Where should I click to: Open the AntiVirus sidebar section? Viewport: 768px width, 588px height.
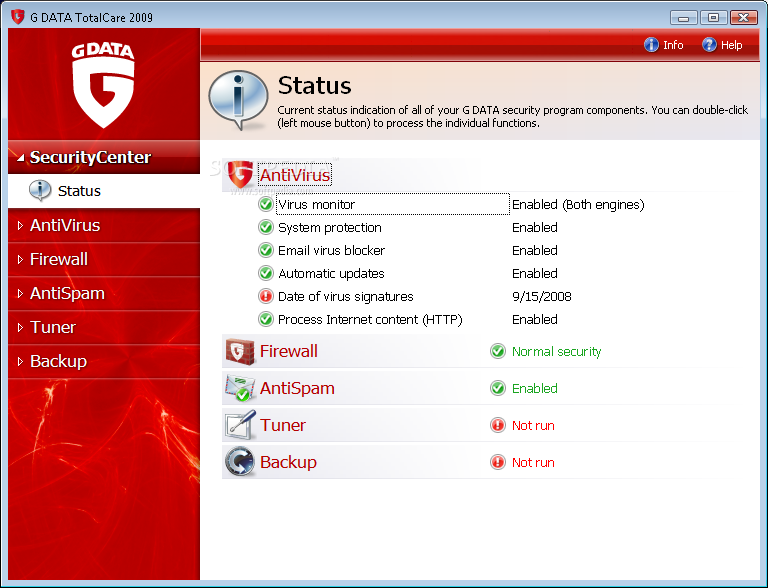pyautogui.click(x=104, y=225)
